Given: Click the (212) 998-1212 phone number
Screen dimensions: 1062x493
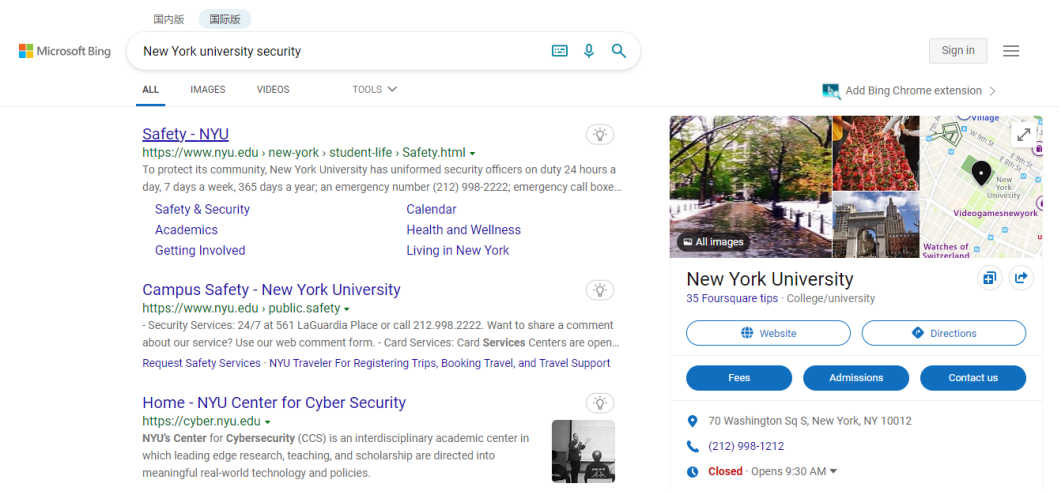Looking at the screenshot, I should coord(746,446).
